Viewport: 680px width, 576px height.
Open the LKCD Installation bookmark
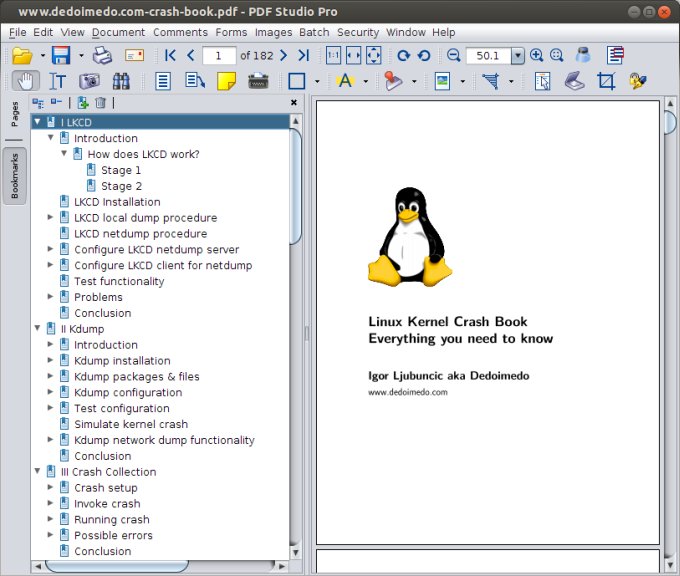coord(117,202)
